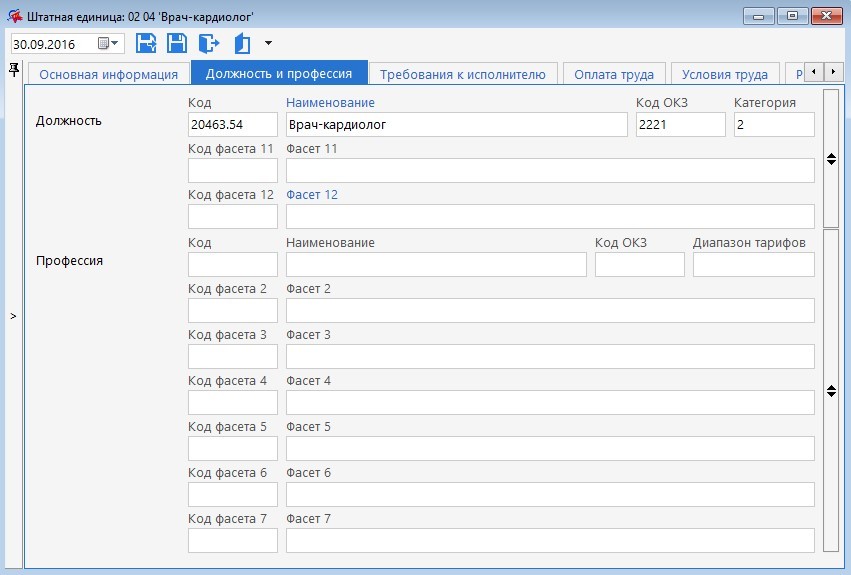
Task: Select the Должность и профессия tab
Action: [x=279, y=73]
